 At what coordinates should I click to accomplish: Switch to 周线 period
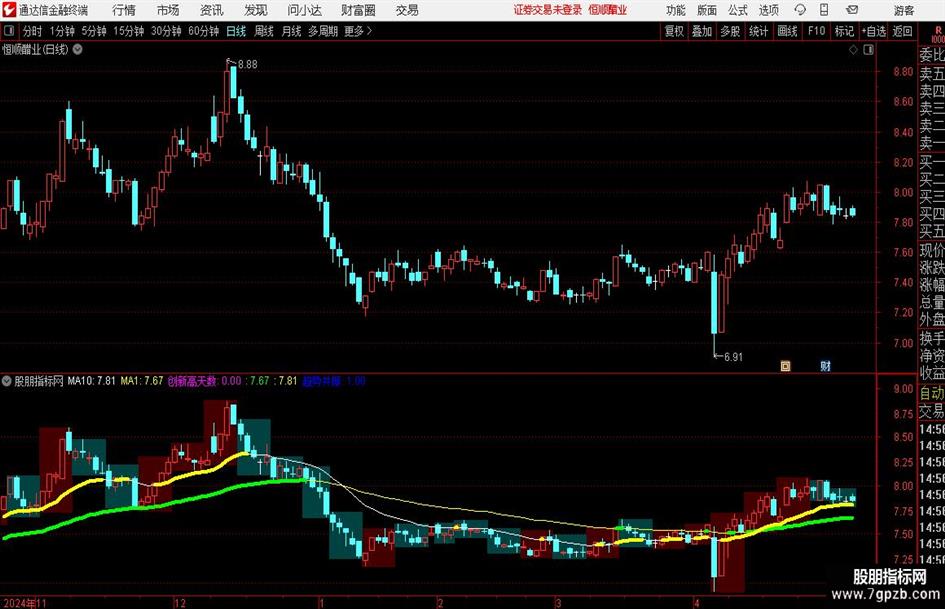(263, 31)
